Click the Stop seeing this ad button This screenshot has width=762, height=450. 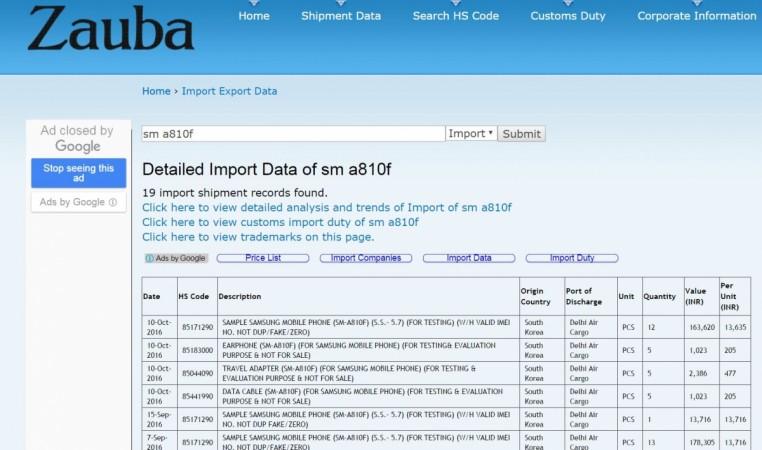coord(78,172)
